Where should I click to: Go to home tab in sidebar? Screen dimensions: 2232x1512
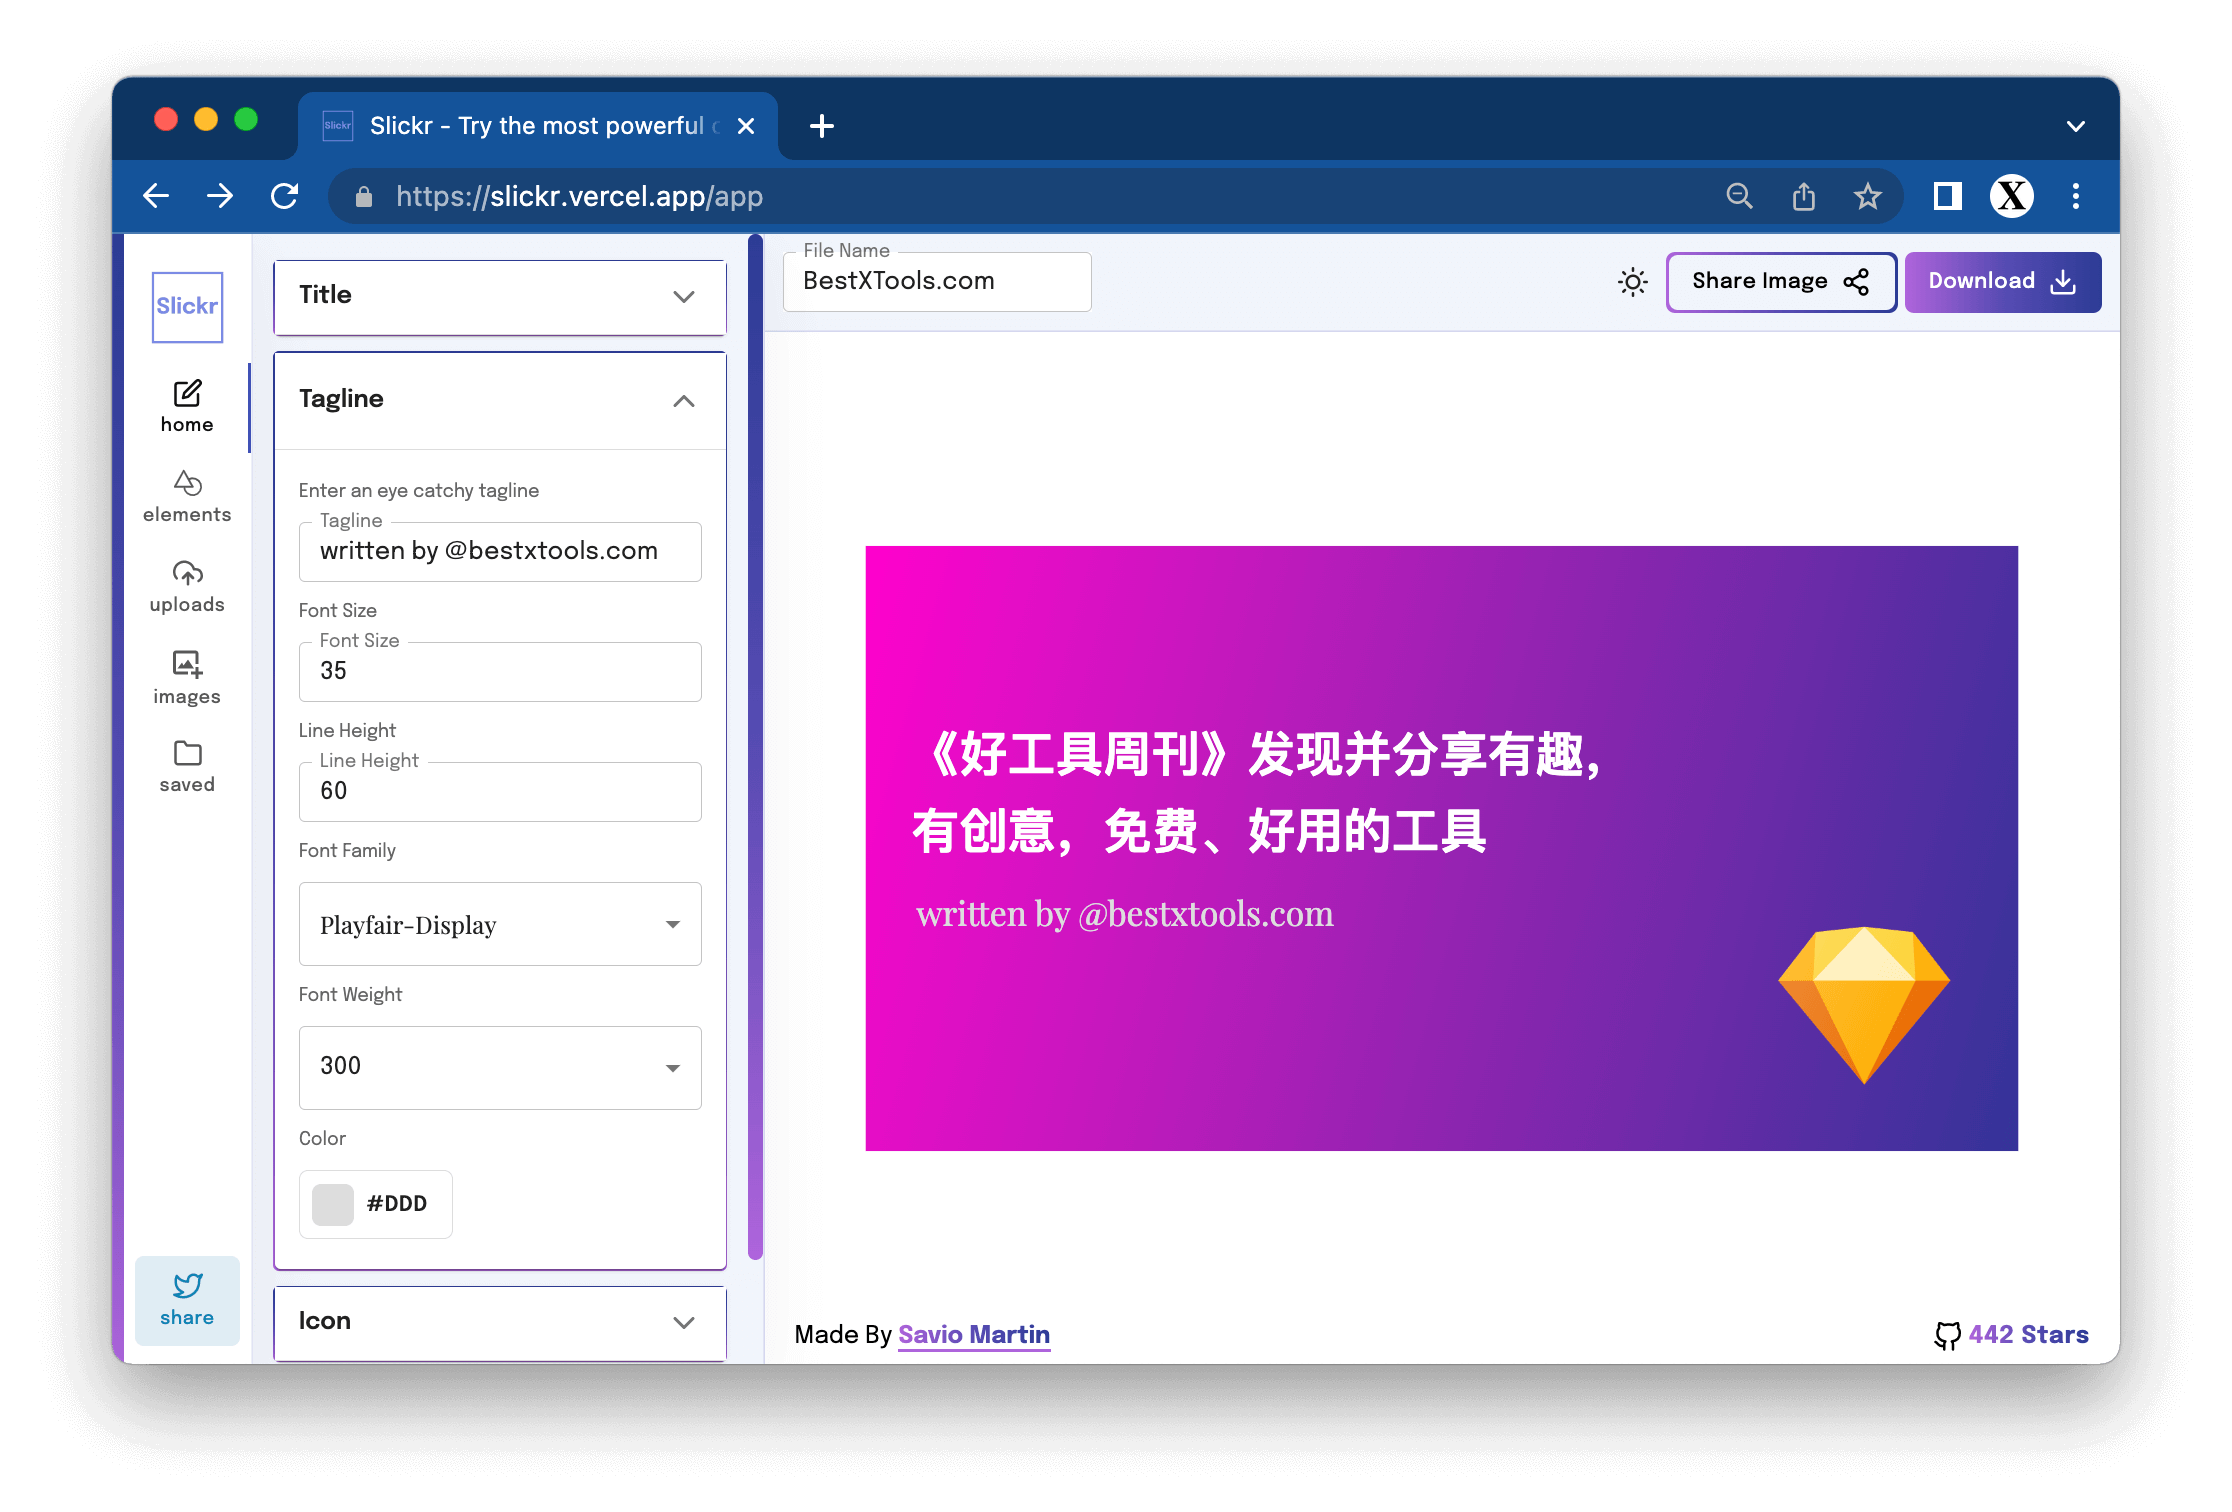[187, 406]
